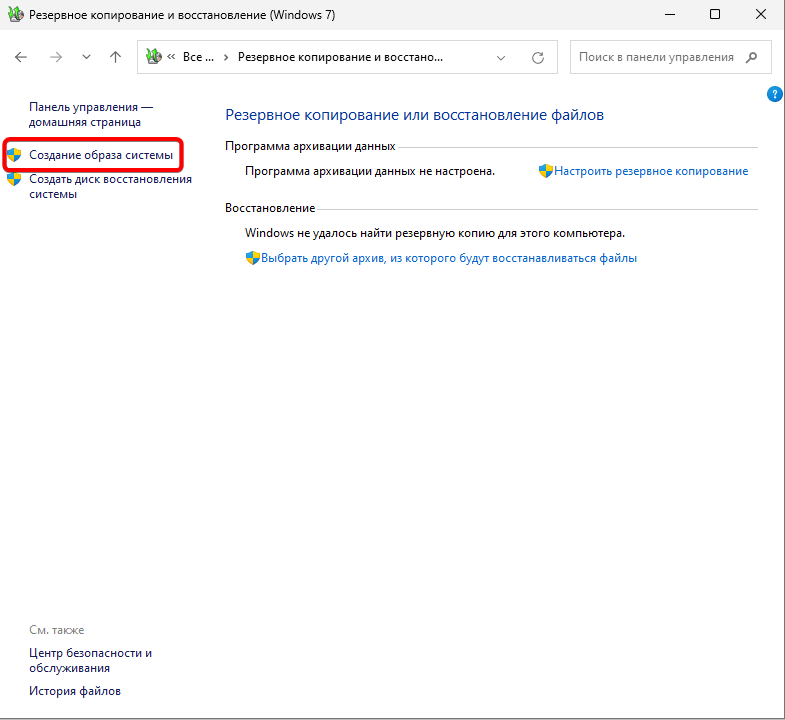Open Создать диск восстановления системы link
The width and height of the screenshot is (785, 720).
tap(110, 186)
